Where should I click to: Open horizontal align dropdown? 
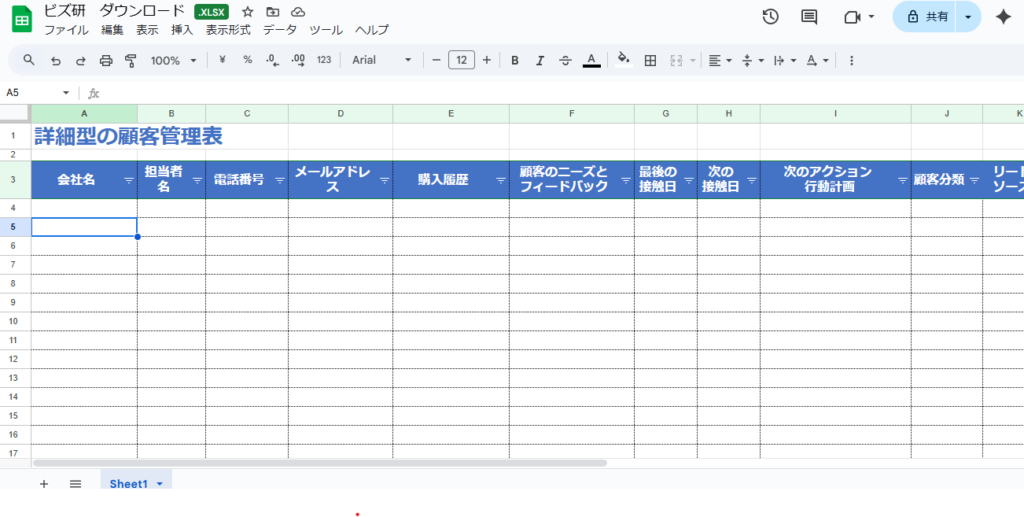[720, 60]
